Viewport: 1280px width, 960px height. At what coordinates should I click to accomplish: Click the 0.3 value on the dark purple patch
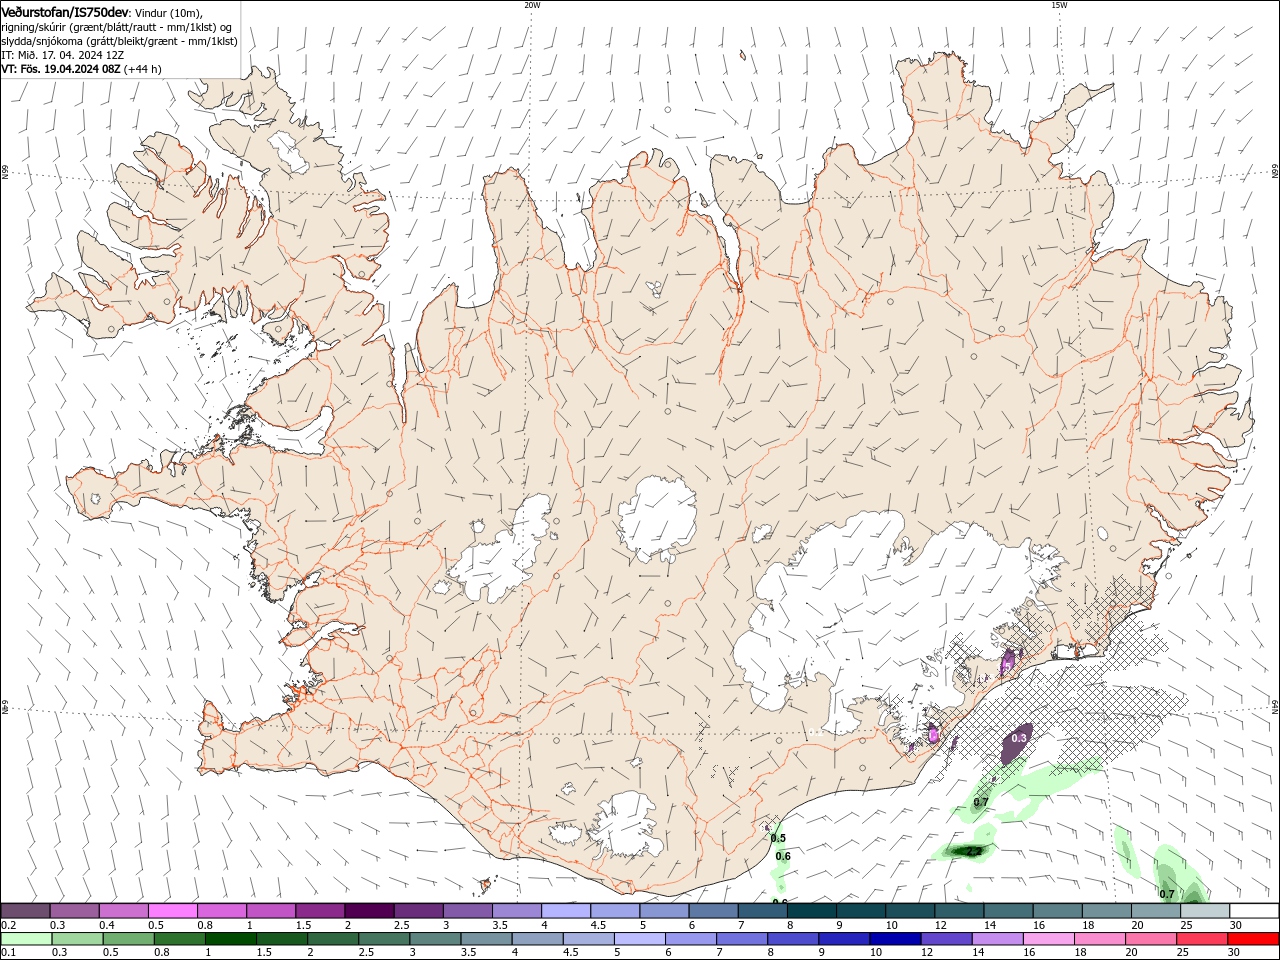pyautogui.click(x=1019, y=738)
